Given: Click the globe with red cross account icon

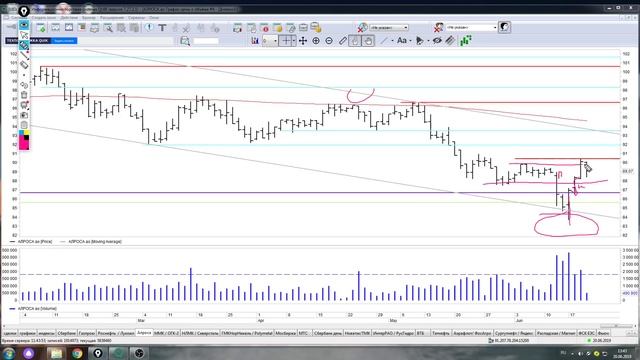Looking at the screenshot, I should 362,27.
